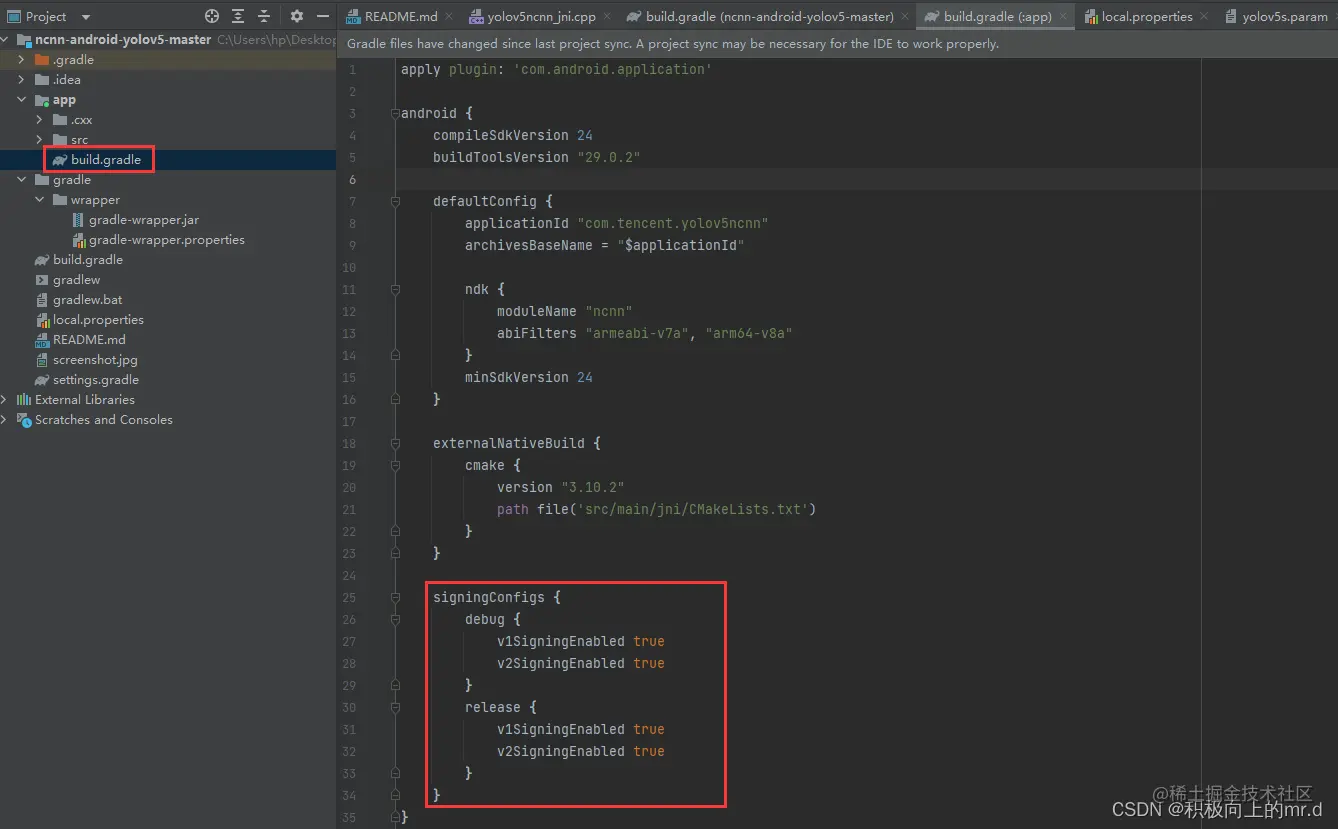The height and width of the screenshot is (829, 1338).
Task: Close the yolov5ncnn_jni.cpp tab
Action: point(606,16)
